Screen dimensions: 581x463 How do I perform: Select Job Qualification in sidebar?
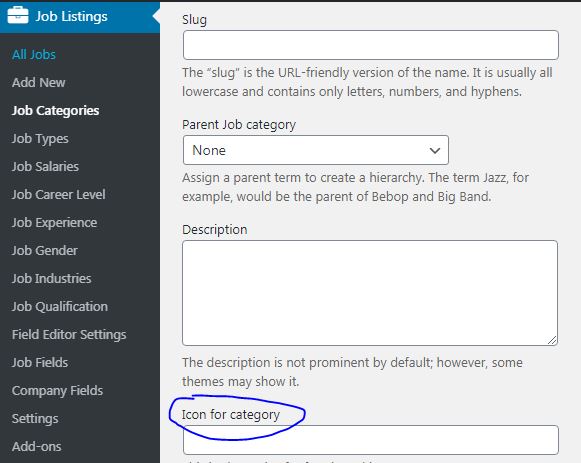click(60, 306)
